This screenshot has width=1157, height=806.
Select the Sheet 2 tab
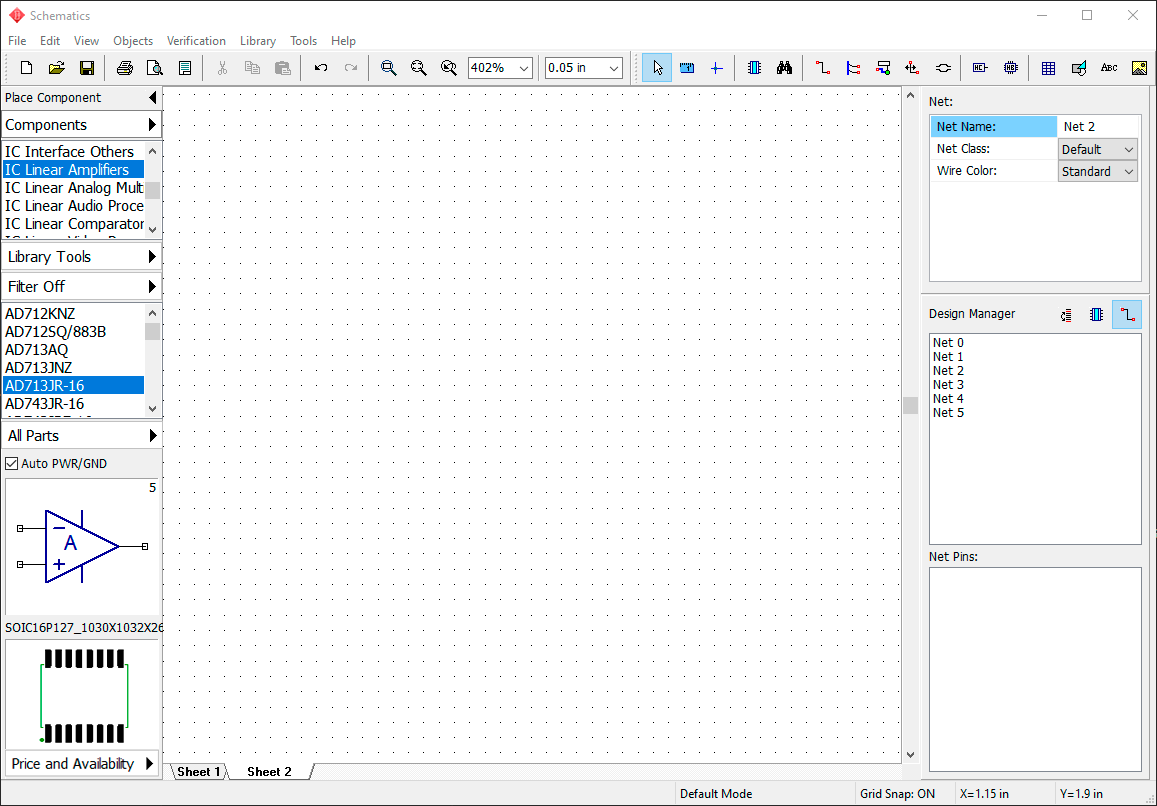[269, 771]
